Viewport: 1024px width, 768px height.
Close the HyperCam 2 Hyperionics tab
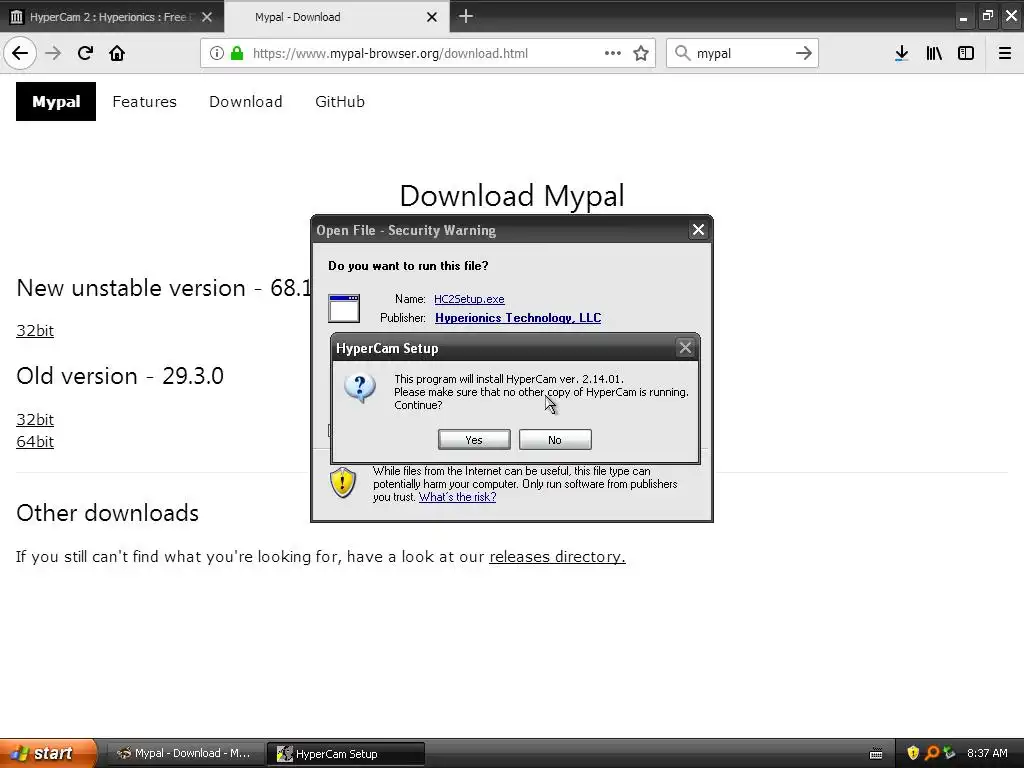coord(207,17)
